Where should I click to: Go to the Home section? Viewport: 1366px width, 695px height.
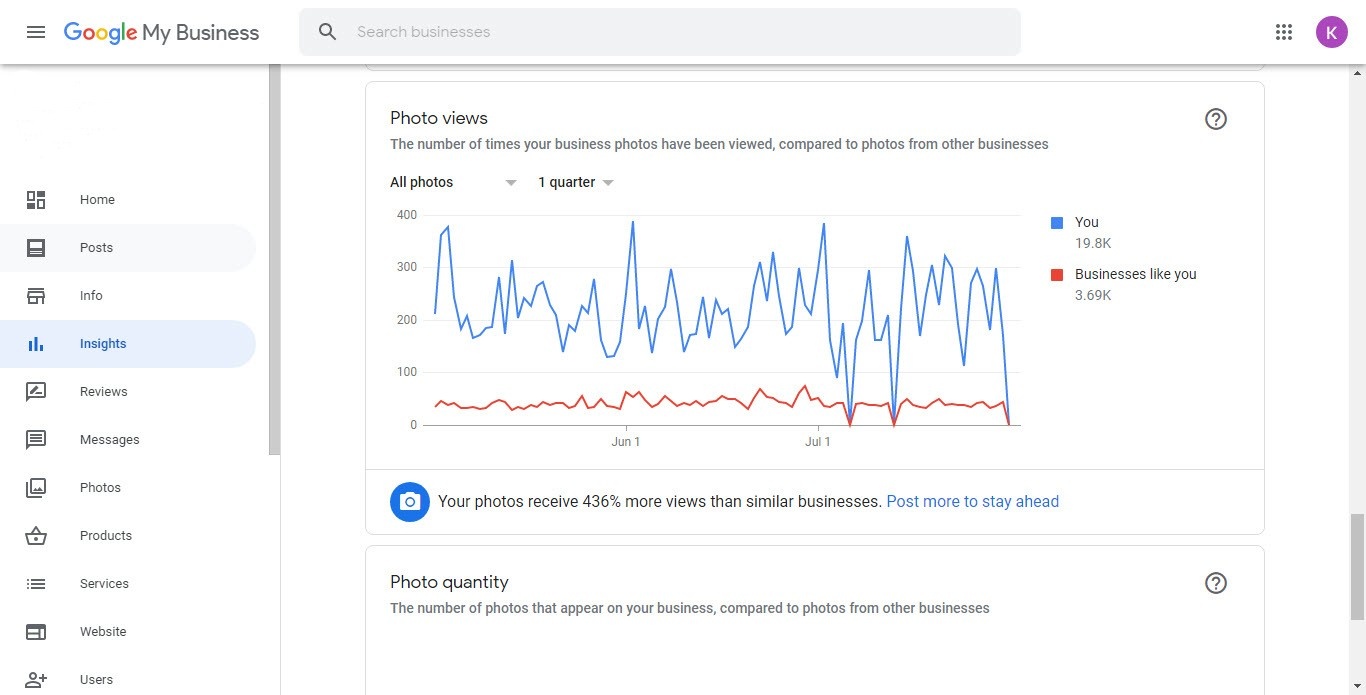tap(97, 200)
